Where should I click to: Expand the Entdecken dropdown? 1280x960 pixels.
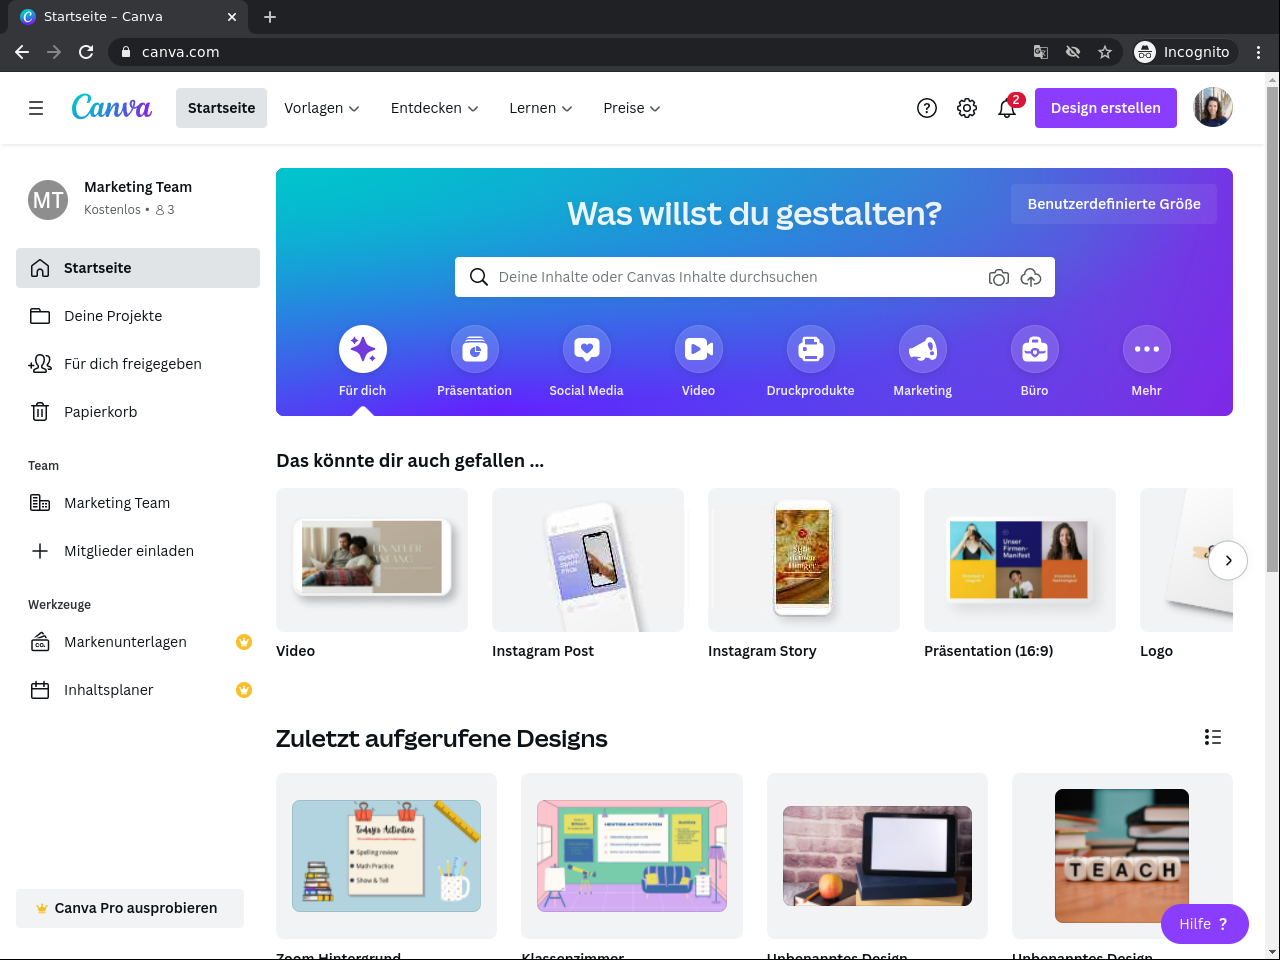pos(434,108)
